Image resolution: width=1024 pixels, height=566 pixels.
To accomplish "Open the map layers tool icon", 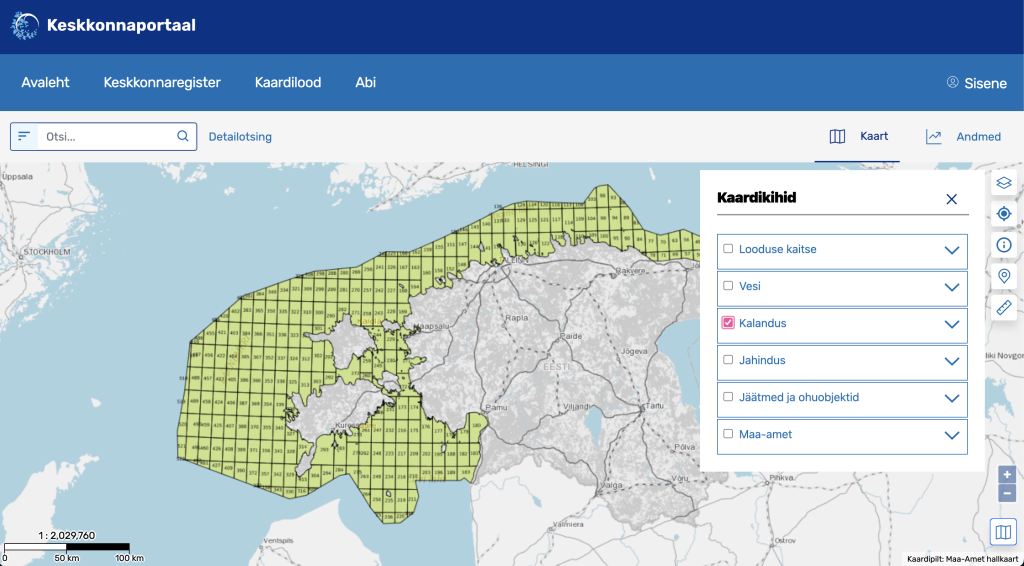I will tap(1004, 183).
